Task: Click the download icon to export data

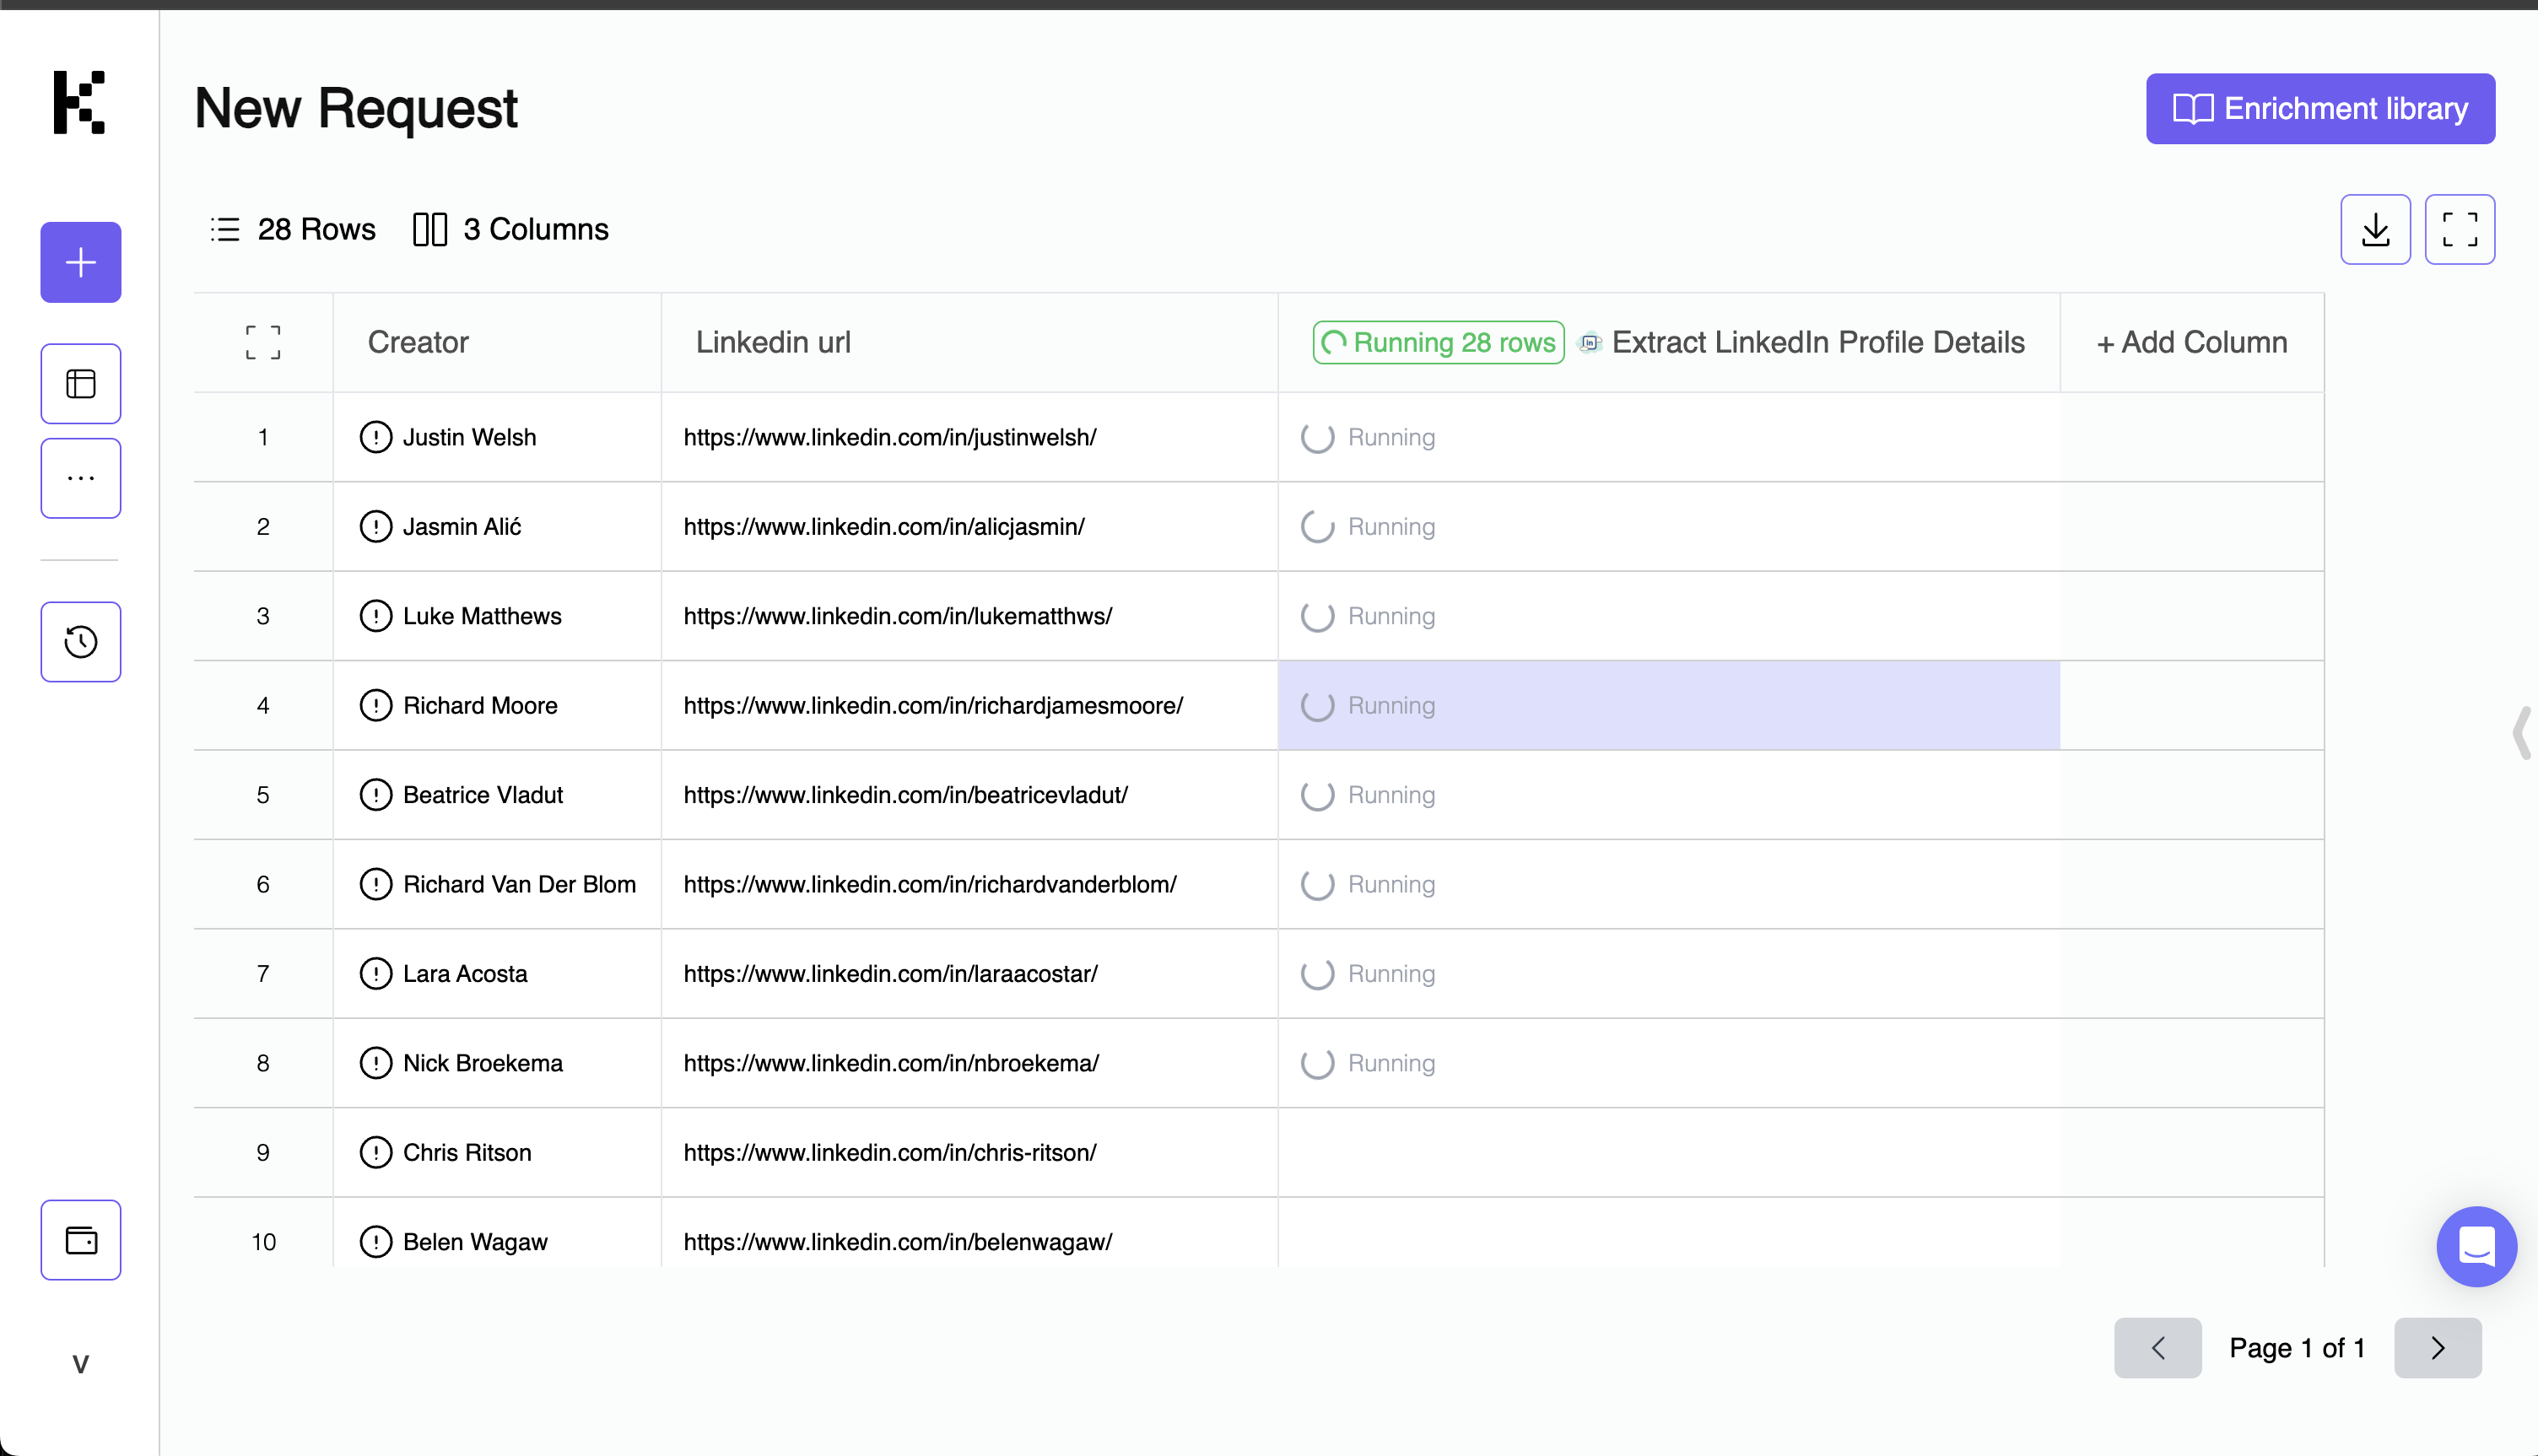Action: (x=2376, y=229)
